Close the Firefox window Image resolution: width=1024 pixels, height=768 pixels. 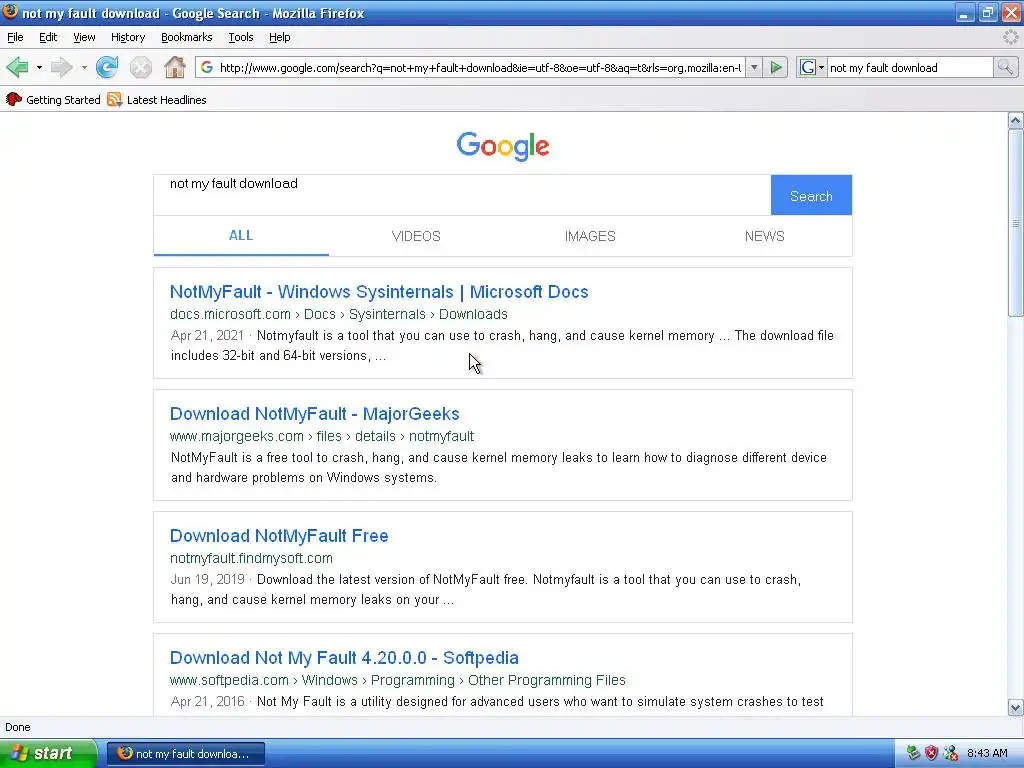tap(1010, 12)
